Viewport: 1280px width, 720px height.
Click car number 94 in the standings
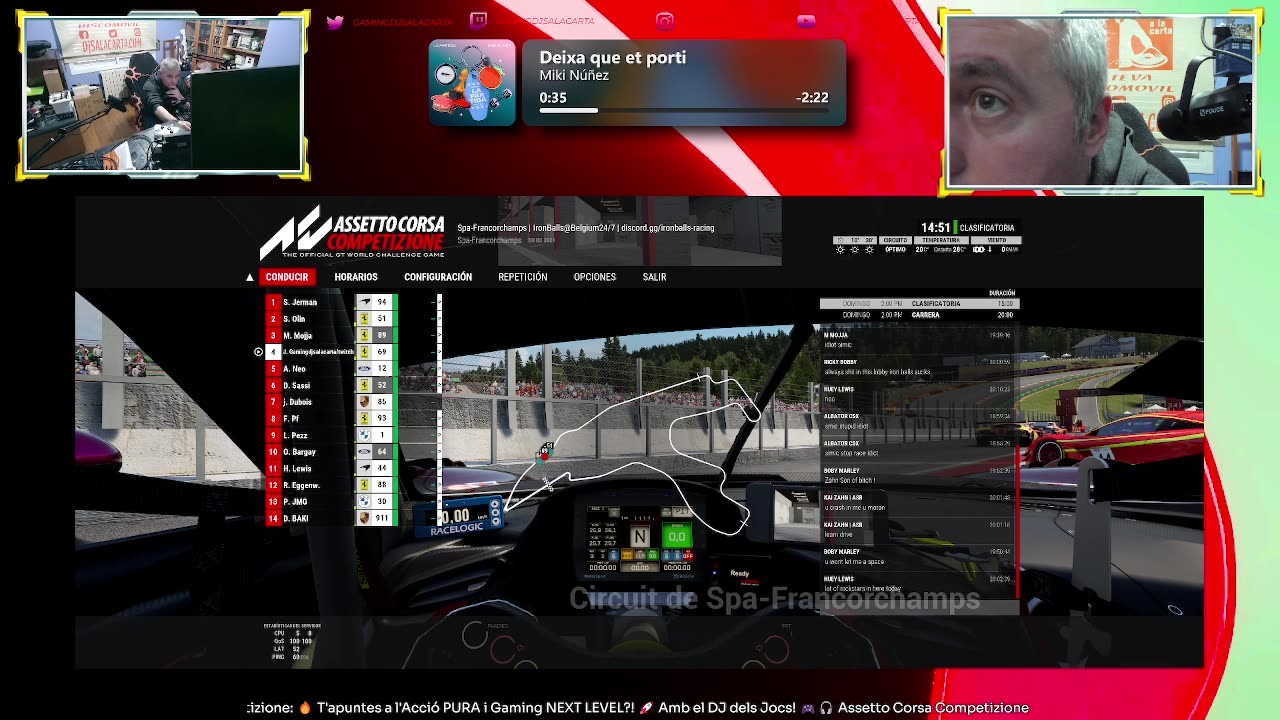pos(382,302)
